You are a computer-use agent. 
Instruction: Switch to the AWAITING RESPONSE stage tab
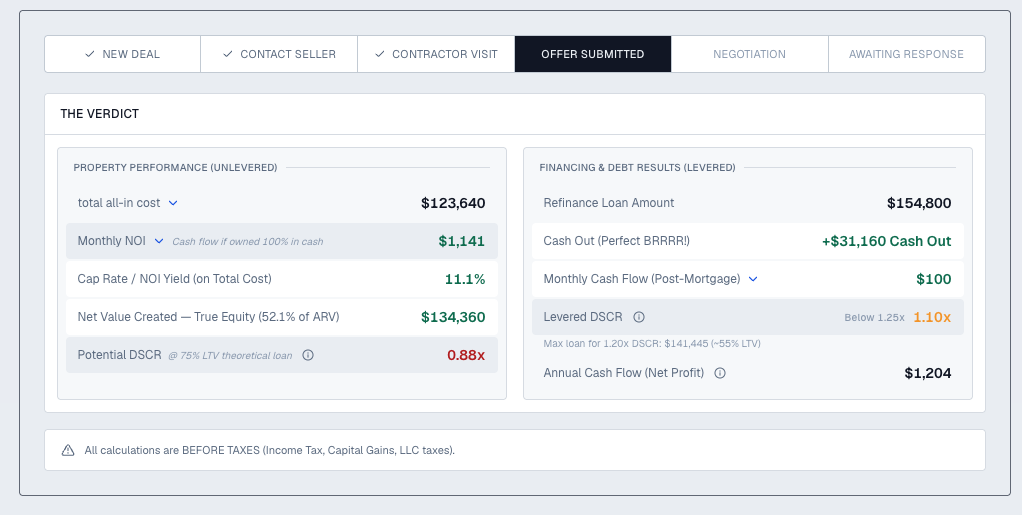pos(907,54)
